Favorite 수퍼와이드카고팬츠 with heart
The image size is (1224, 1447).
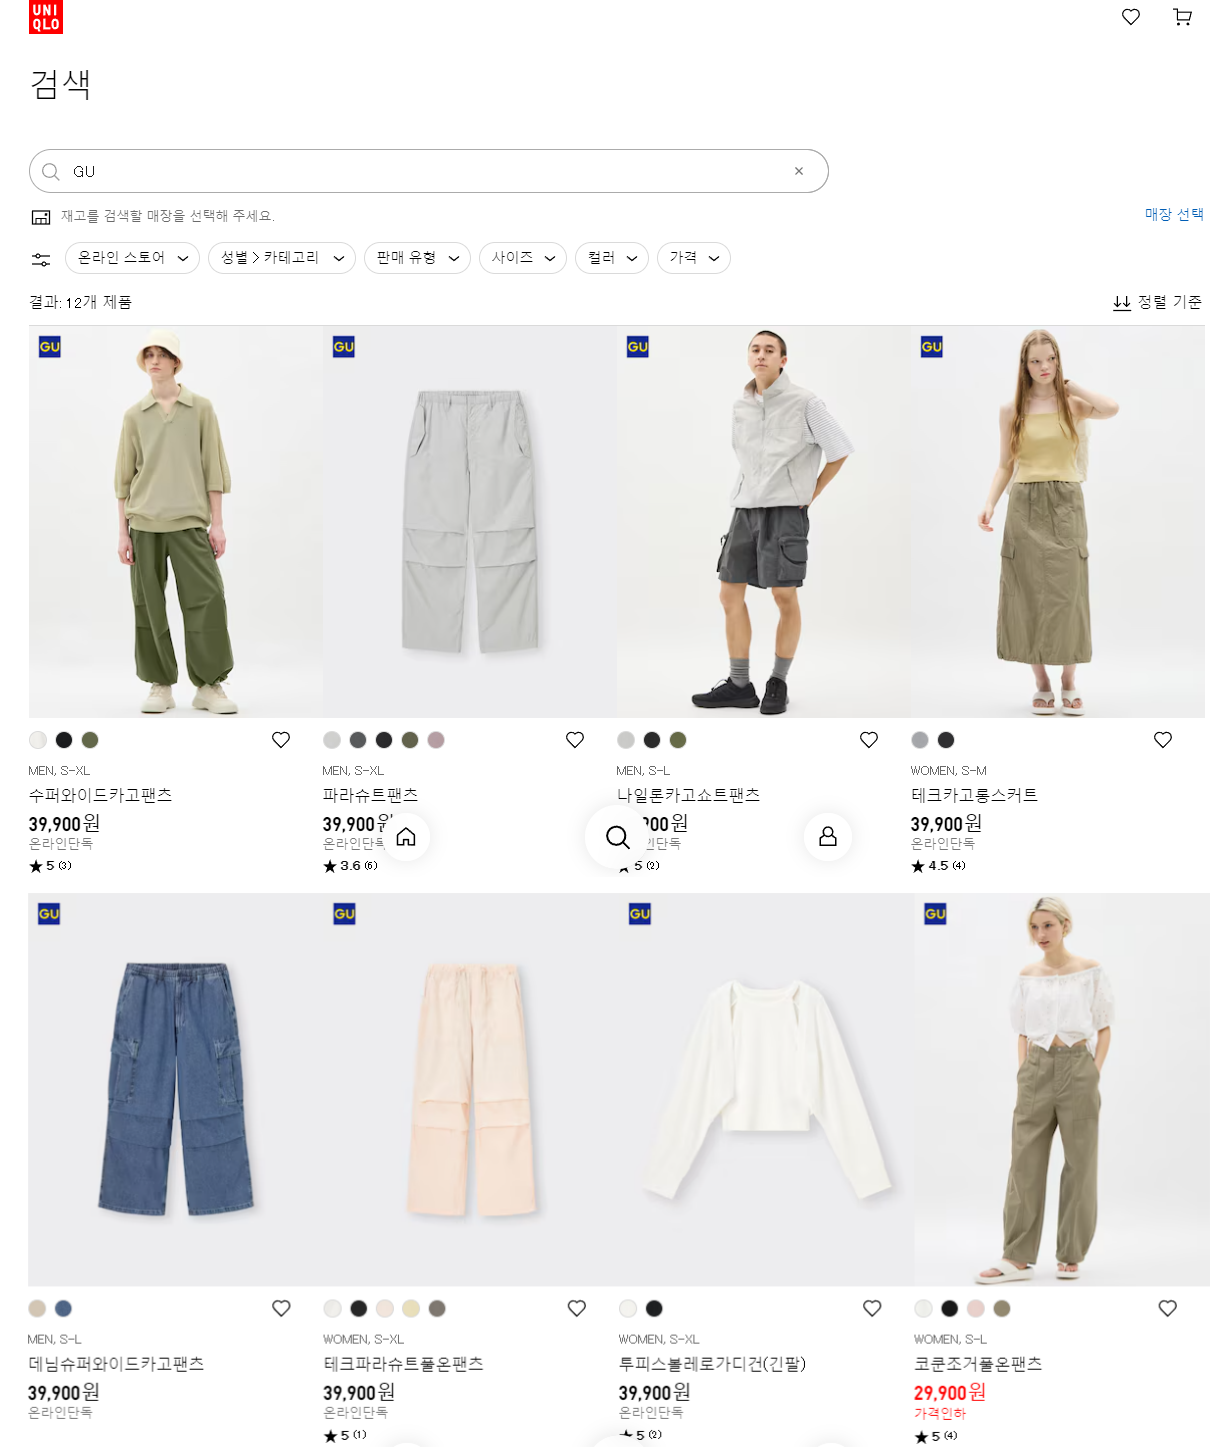pos(281,740)
